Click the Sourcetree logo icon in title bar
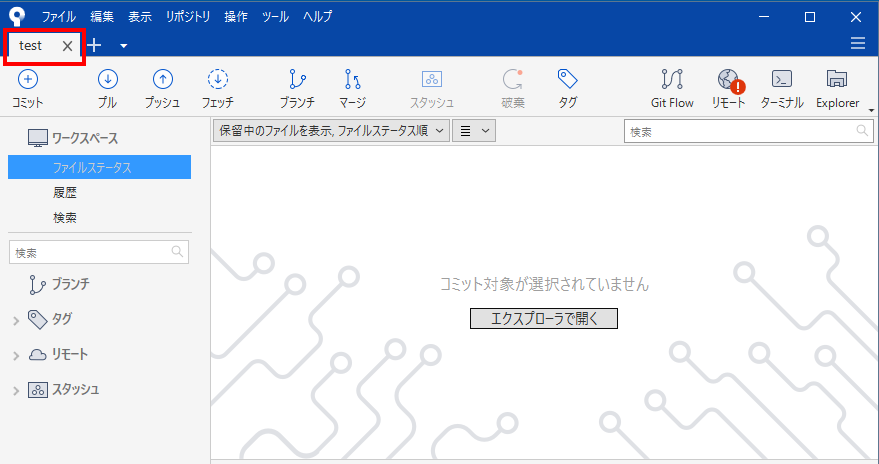Screen dimensions: 879x464 (17, 17)
